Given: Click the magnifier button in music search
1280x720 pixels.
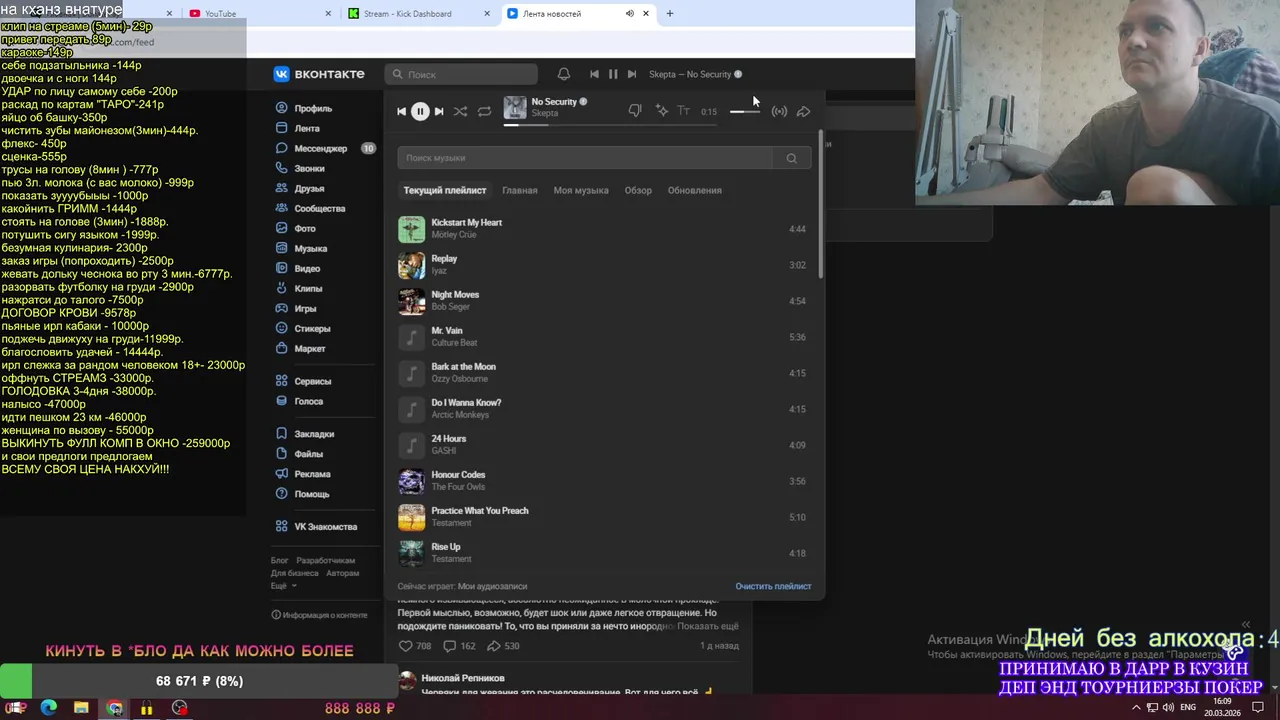Looking at the screenshot, I should coord(791,158).
